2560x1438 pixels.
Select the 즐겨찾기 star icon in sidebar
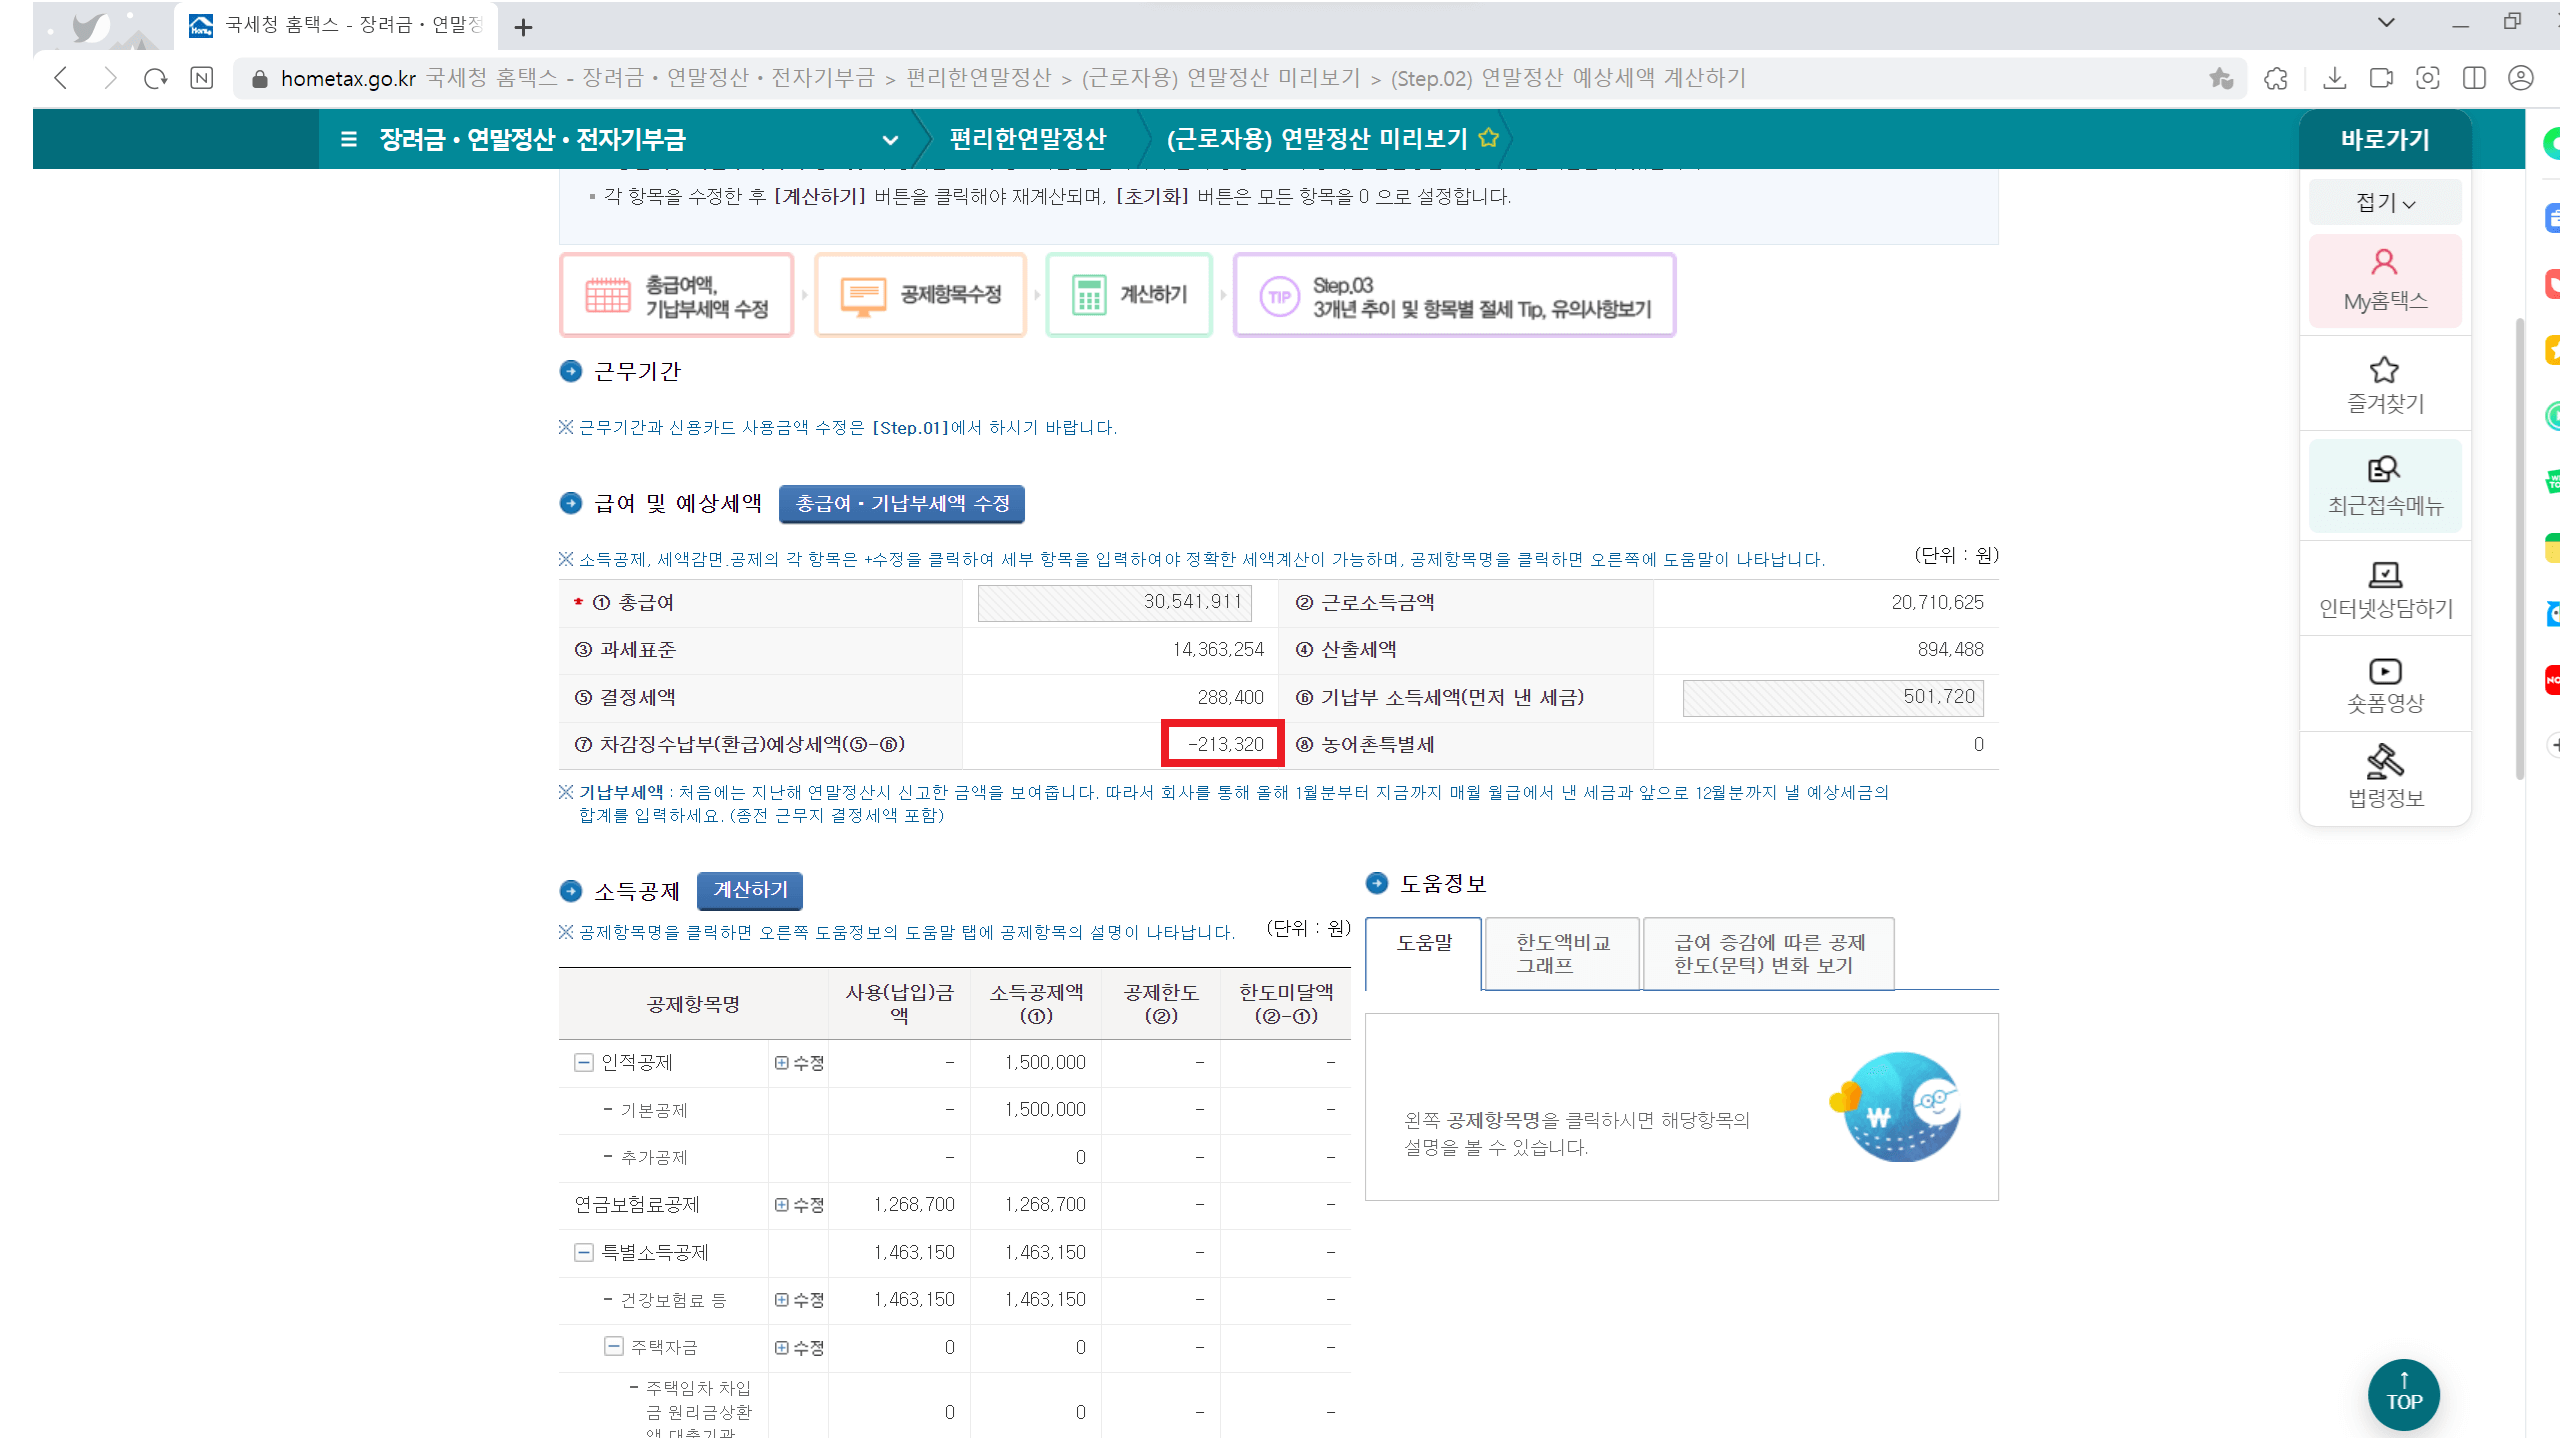[x=2384, y=383]
